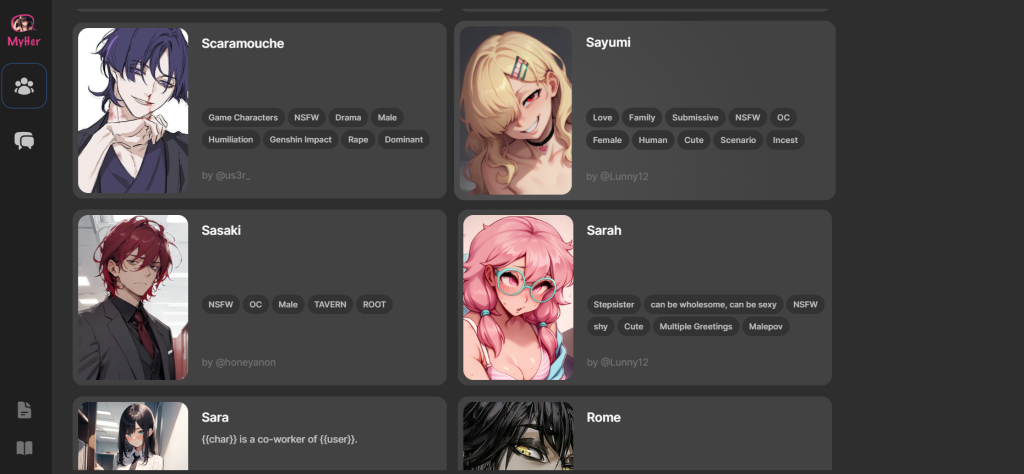
Task: Open the chats speech-bubbles icon
Action: [x=24, y=140]
